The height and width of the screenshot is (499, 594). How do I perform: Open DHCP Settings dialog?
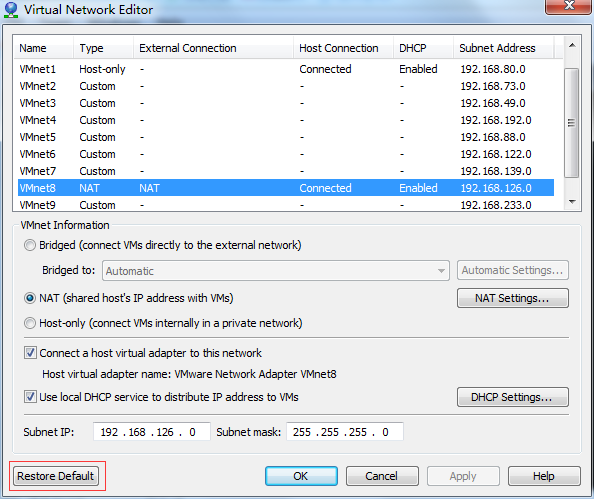click(x=513, y=397)
